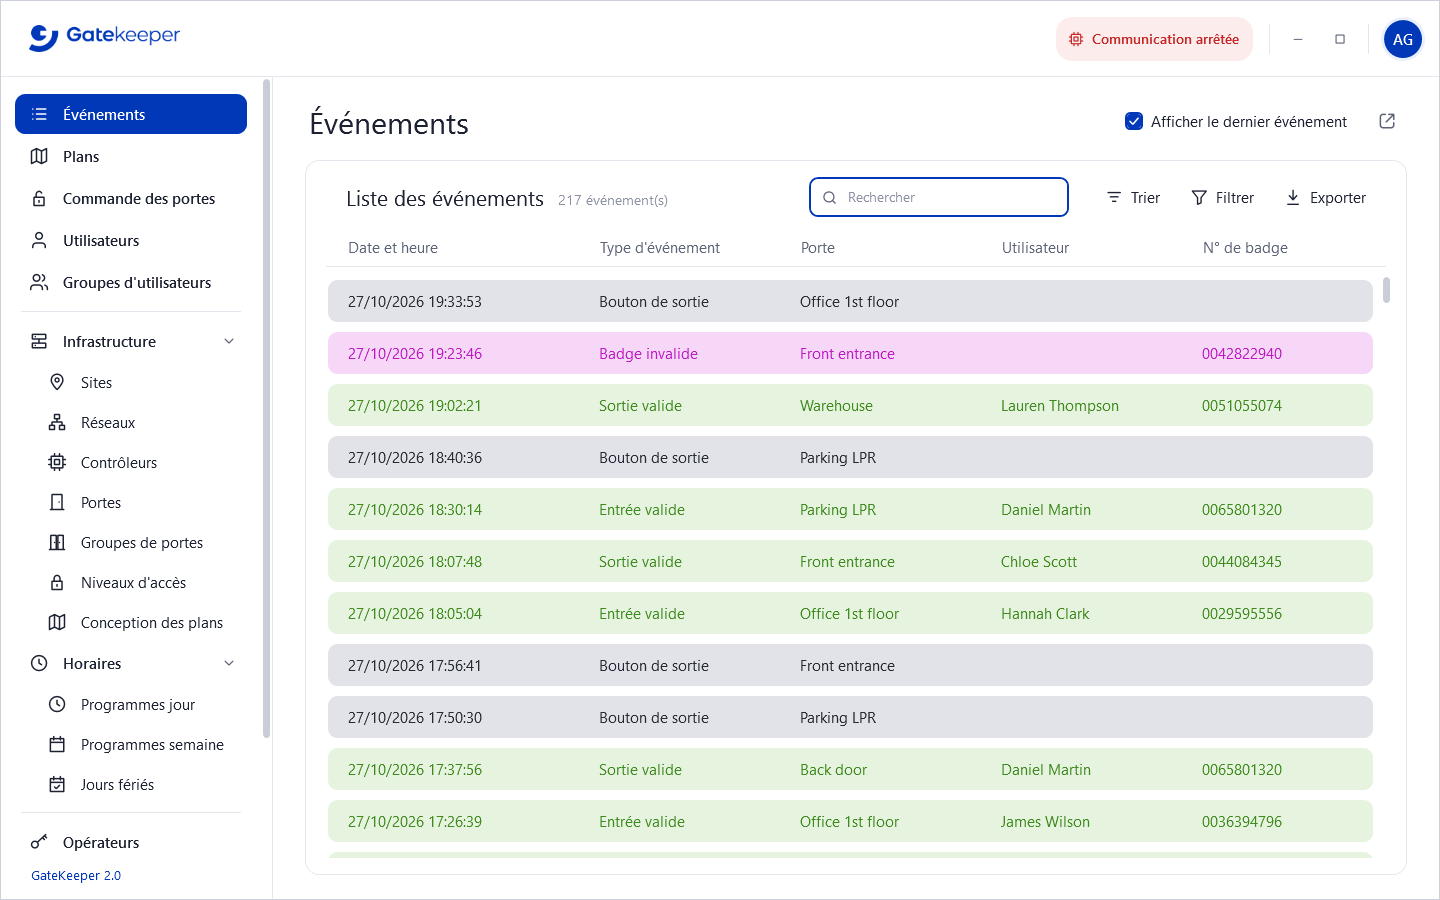Collapse the Infrastructure section

(229, 341)
